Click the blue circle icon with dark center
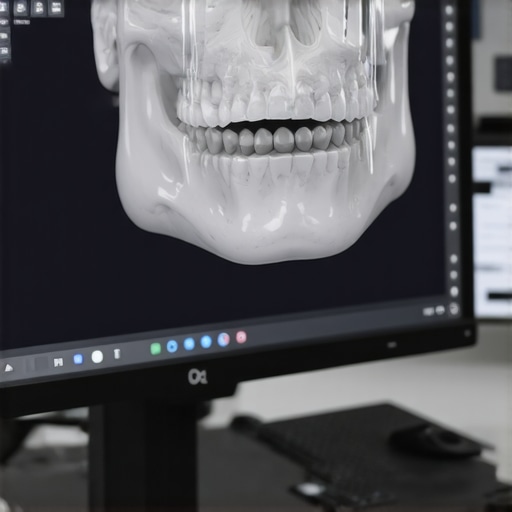Image resolution: width=512 pixels, height=512 pixels. [x=172, y=346]
